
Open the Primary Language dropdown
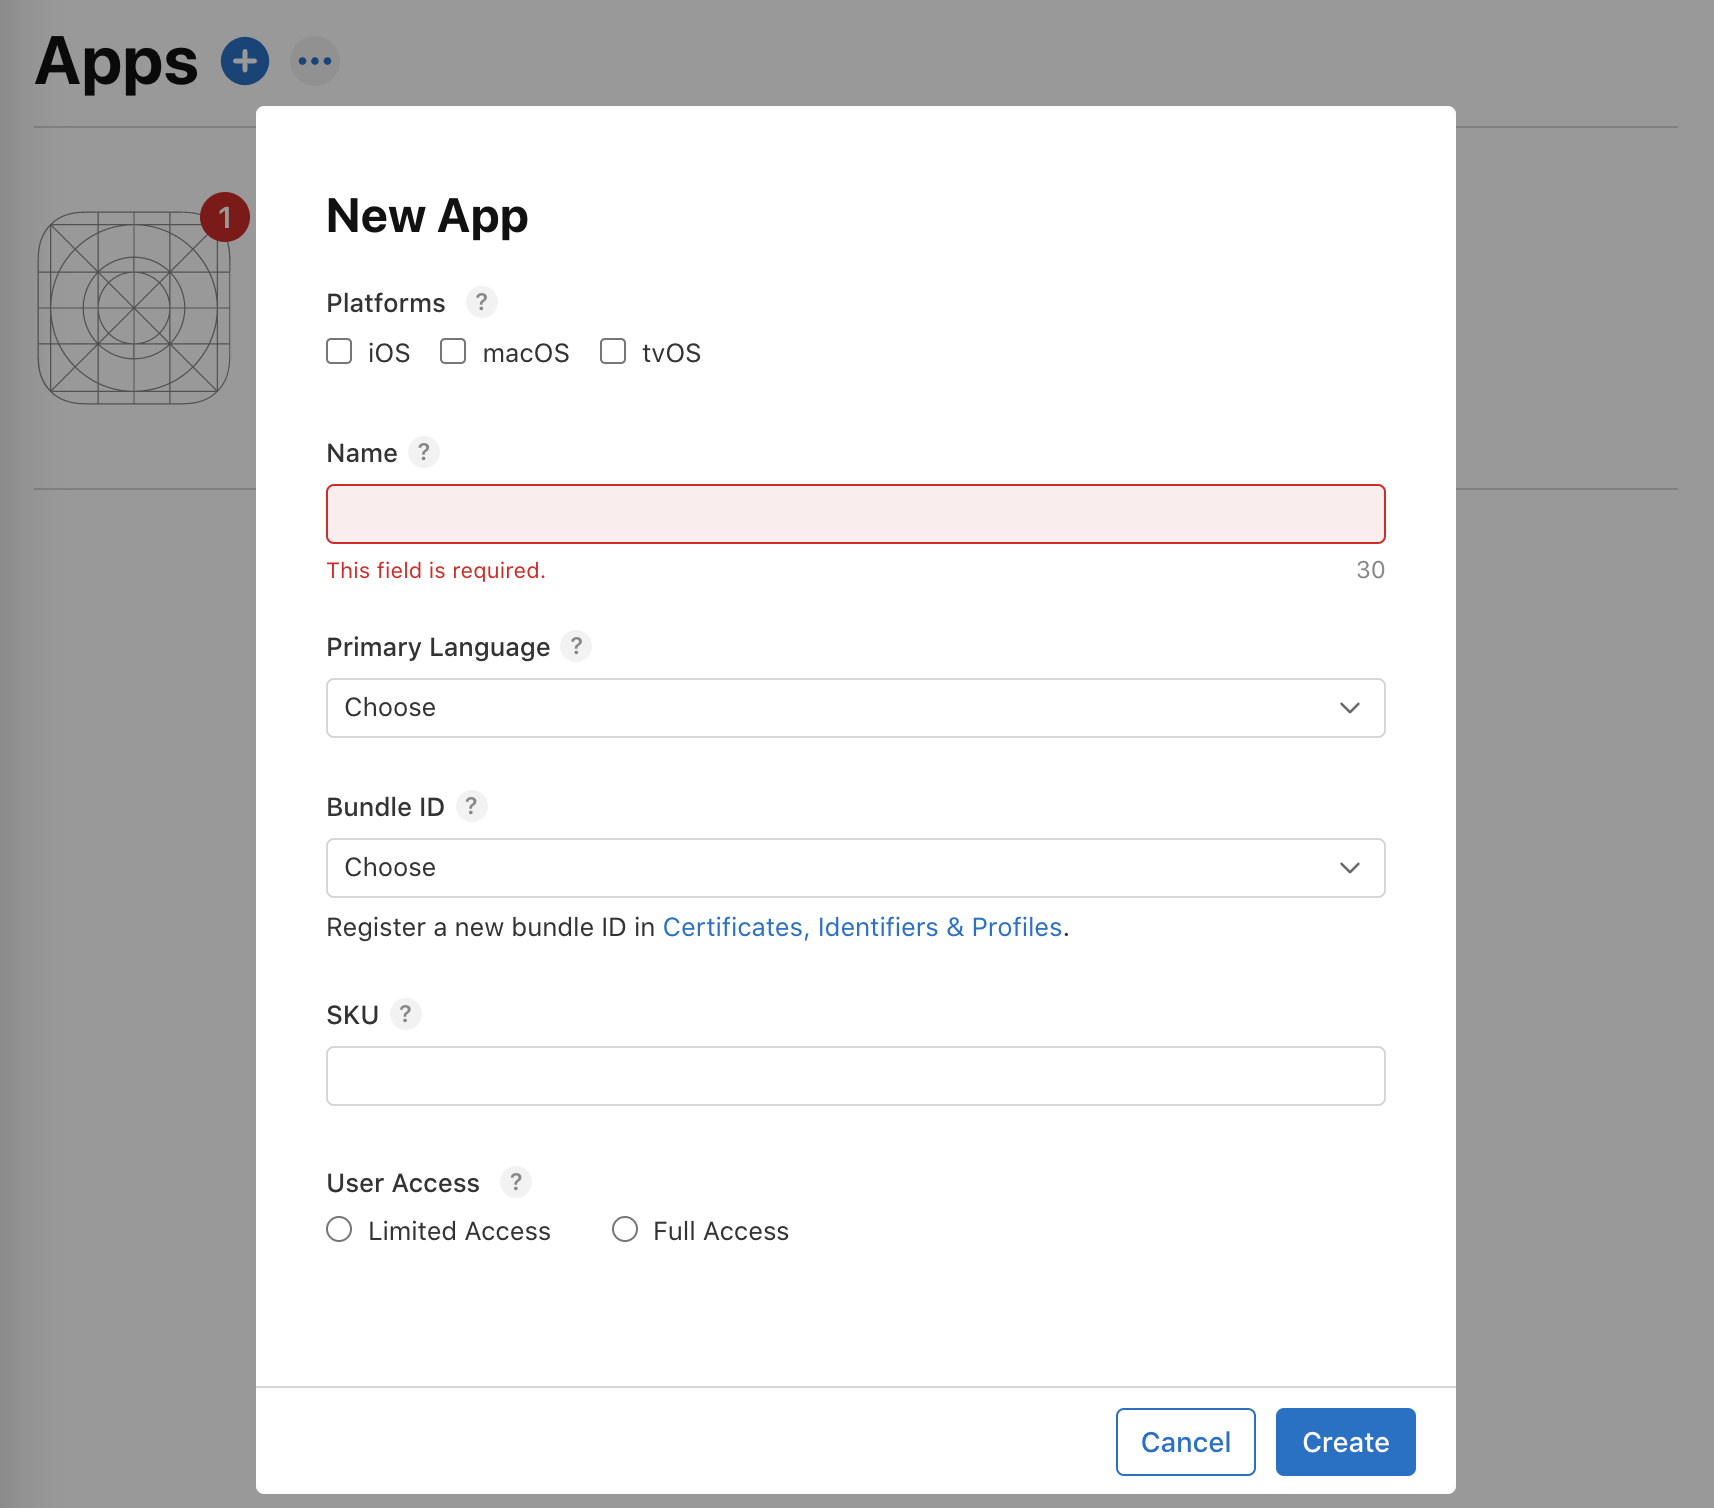pos(855,707)
